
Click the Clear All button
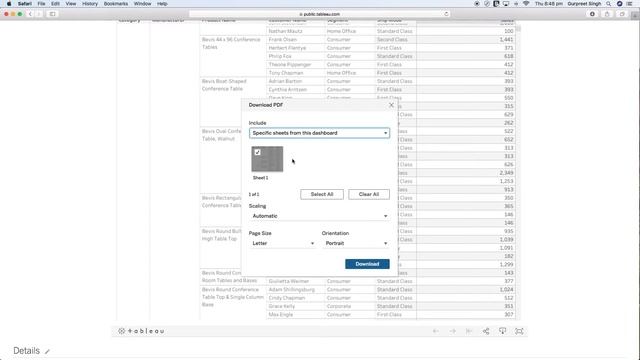pos(369,194)
